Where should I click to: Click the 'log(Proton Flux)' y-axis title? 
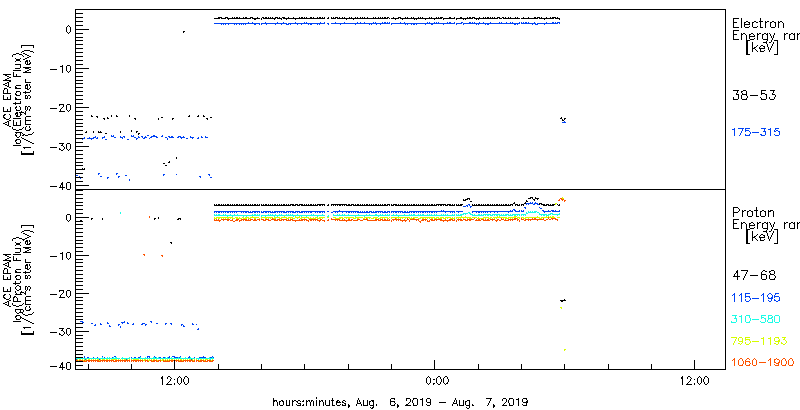pos(17,278)
